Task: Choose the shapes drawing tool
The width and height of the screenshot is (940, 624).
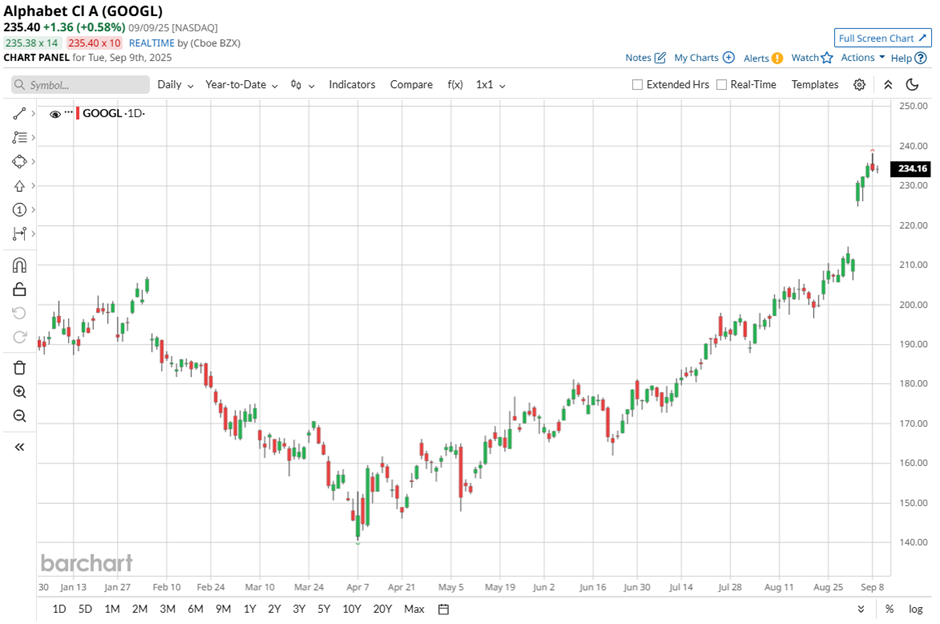Action: coord(19,161)
